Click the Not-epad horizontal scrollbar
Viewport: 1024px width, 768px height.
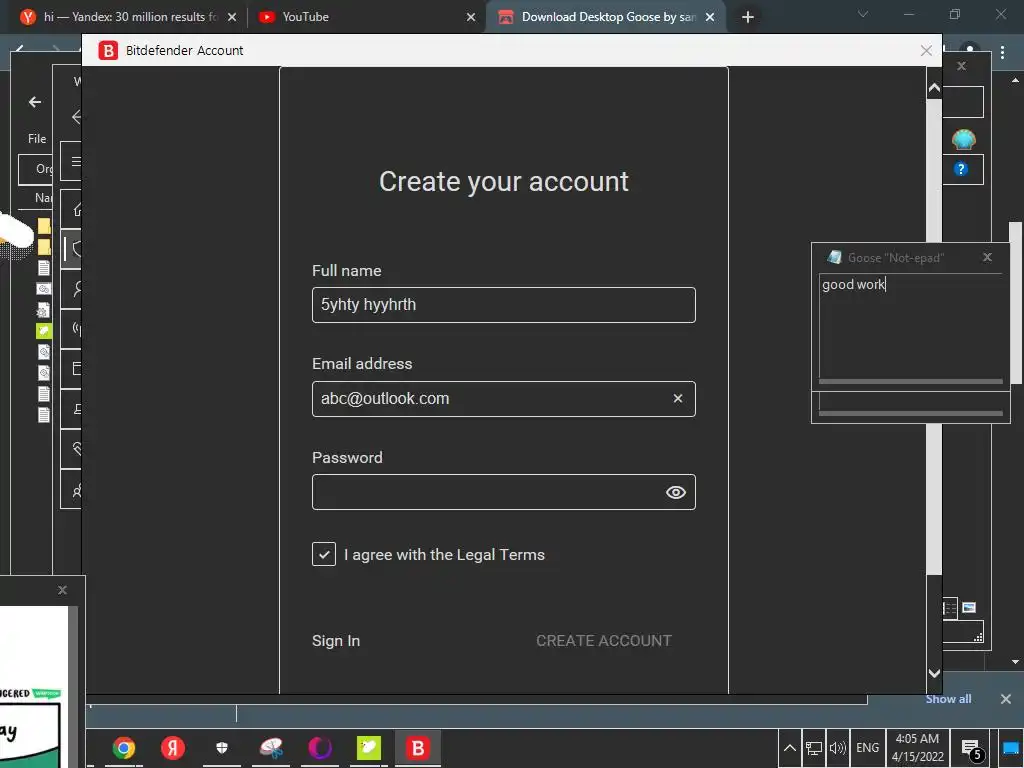click(x=910, y=381)
